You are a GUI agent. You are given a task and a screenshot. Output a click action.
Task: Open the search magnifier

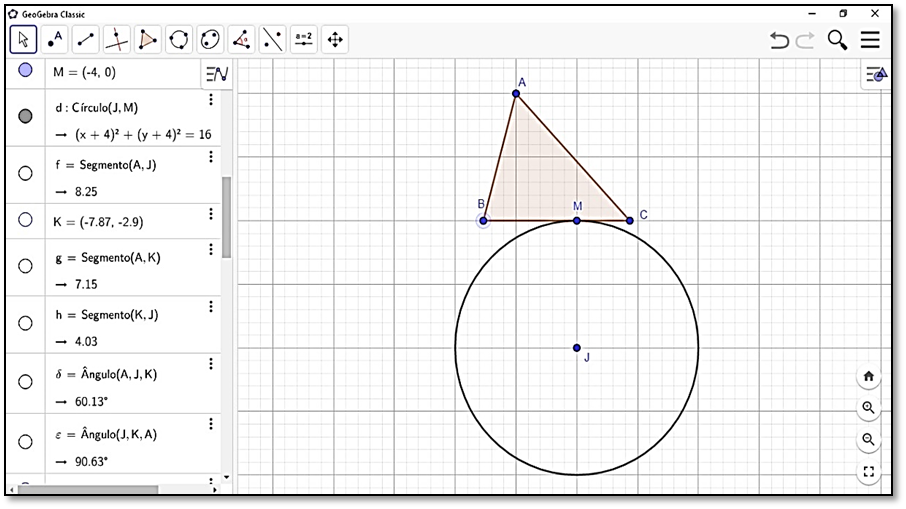tap(837, 40)
